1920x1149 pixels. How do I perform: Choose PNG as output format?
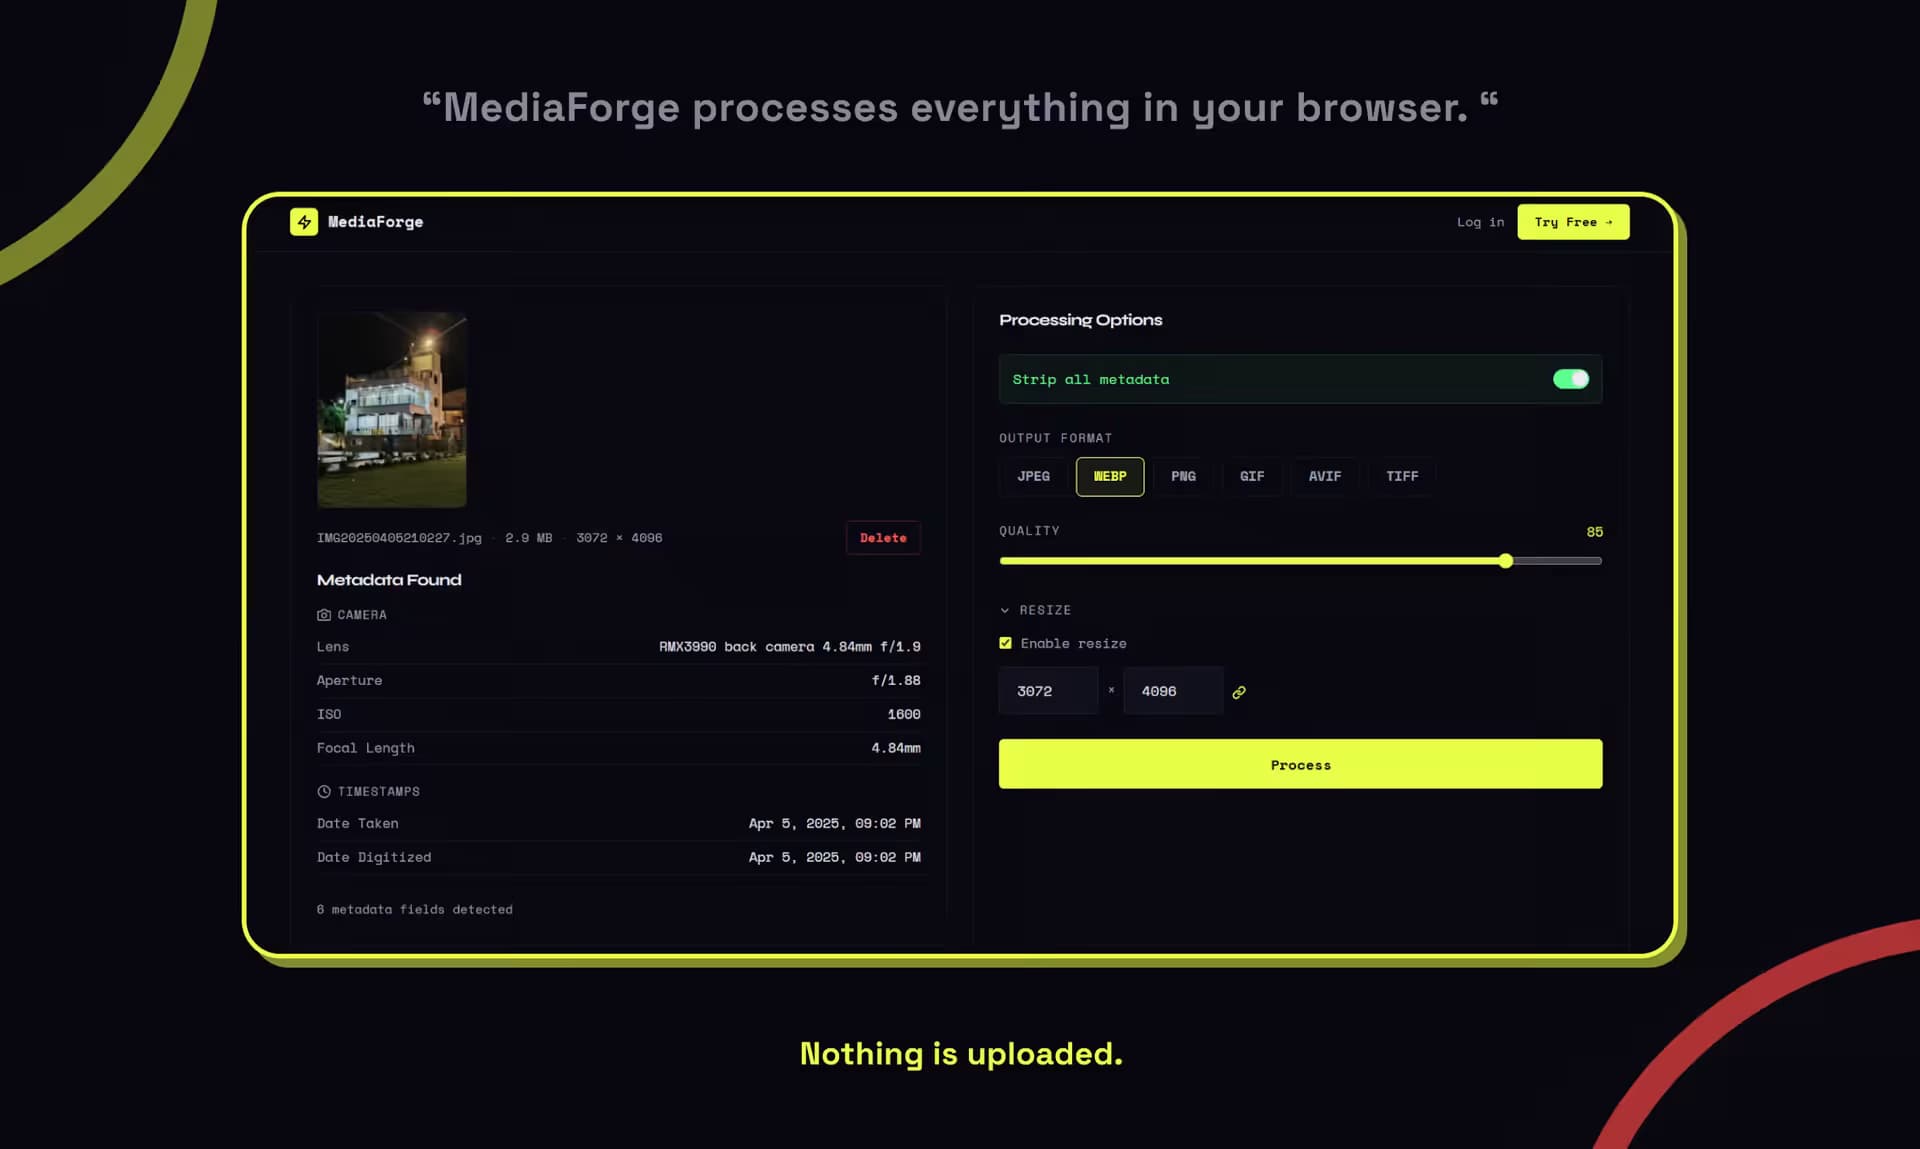point(1183,476)
